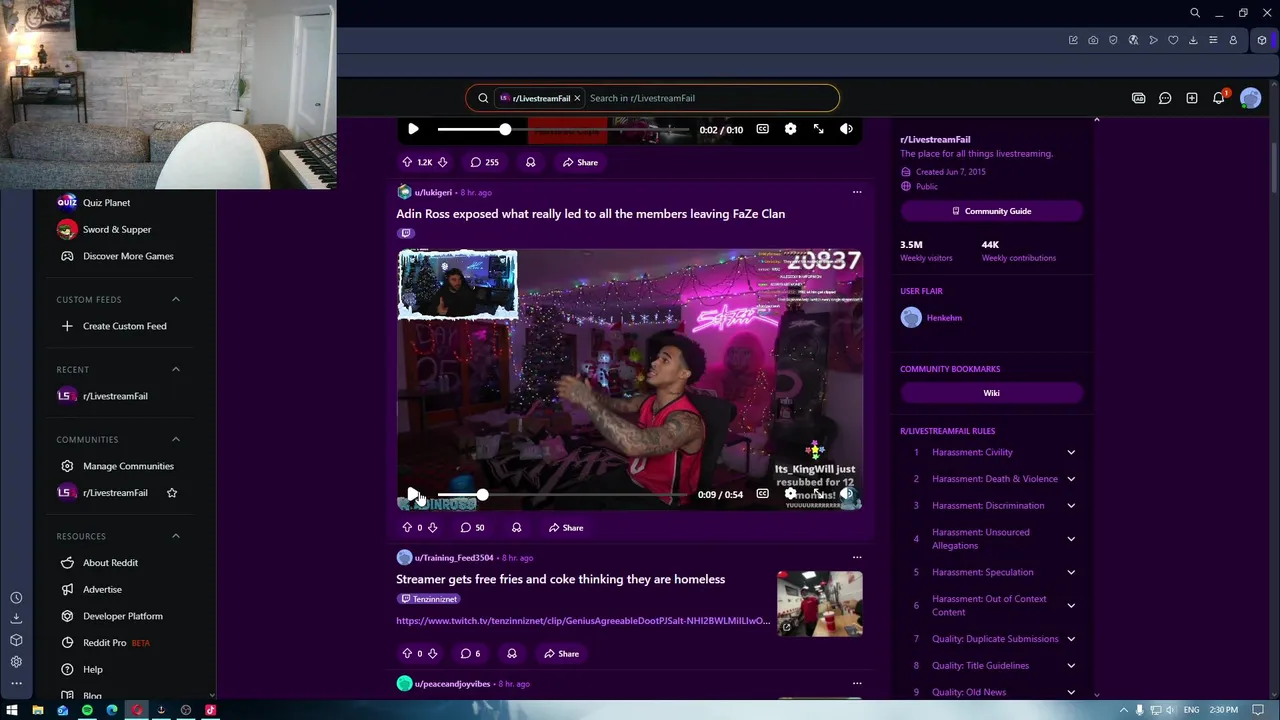Open the browser send flow arrow icon
Screen dimensions: 1280x720
(x=1153, y=40)
